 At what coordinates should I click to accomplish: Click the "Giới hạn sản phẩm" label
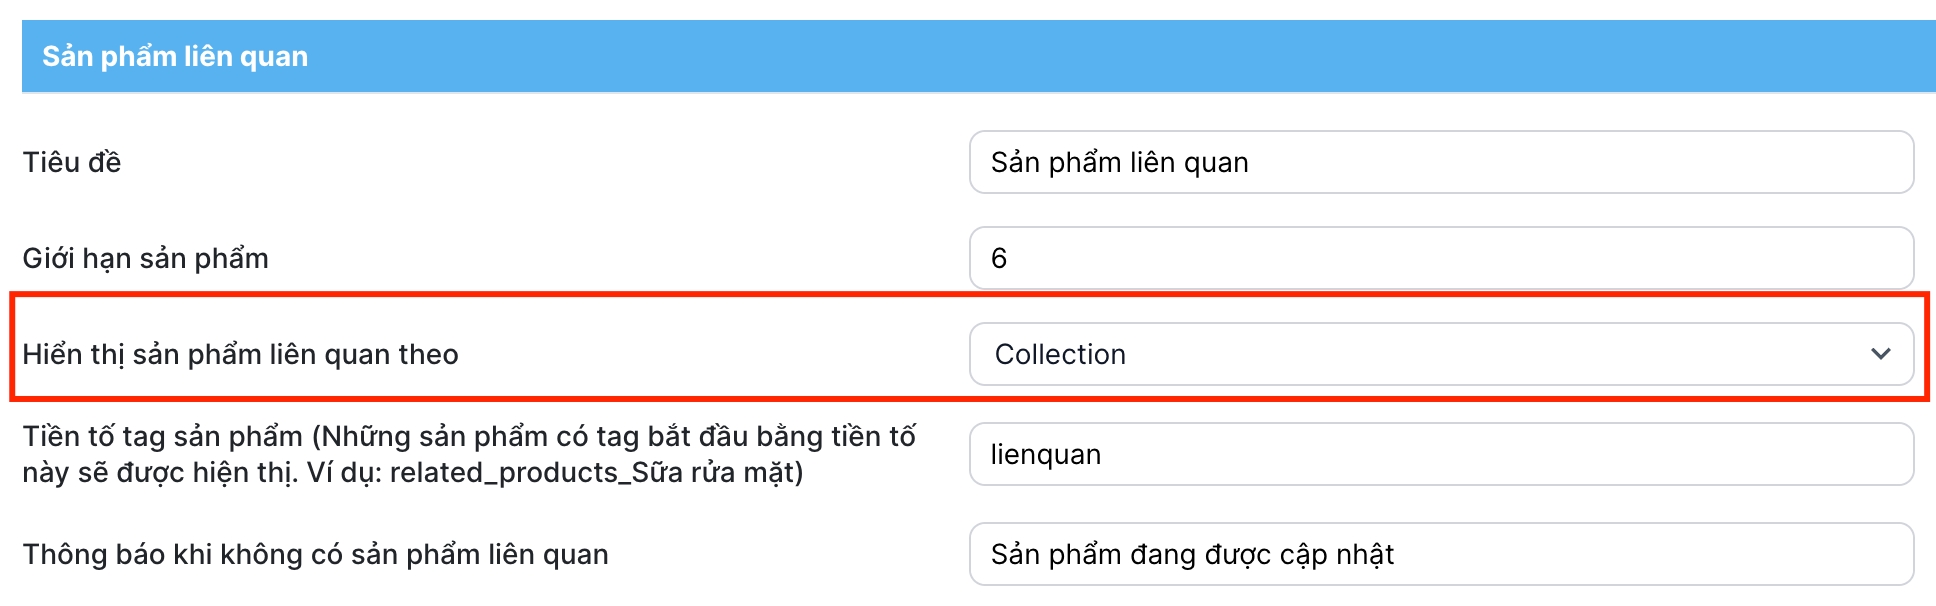point(145,258)
